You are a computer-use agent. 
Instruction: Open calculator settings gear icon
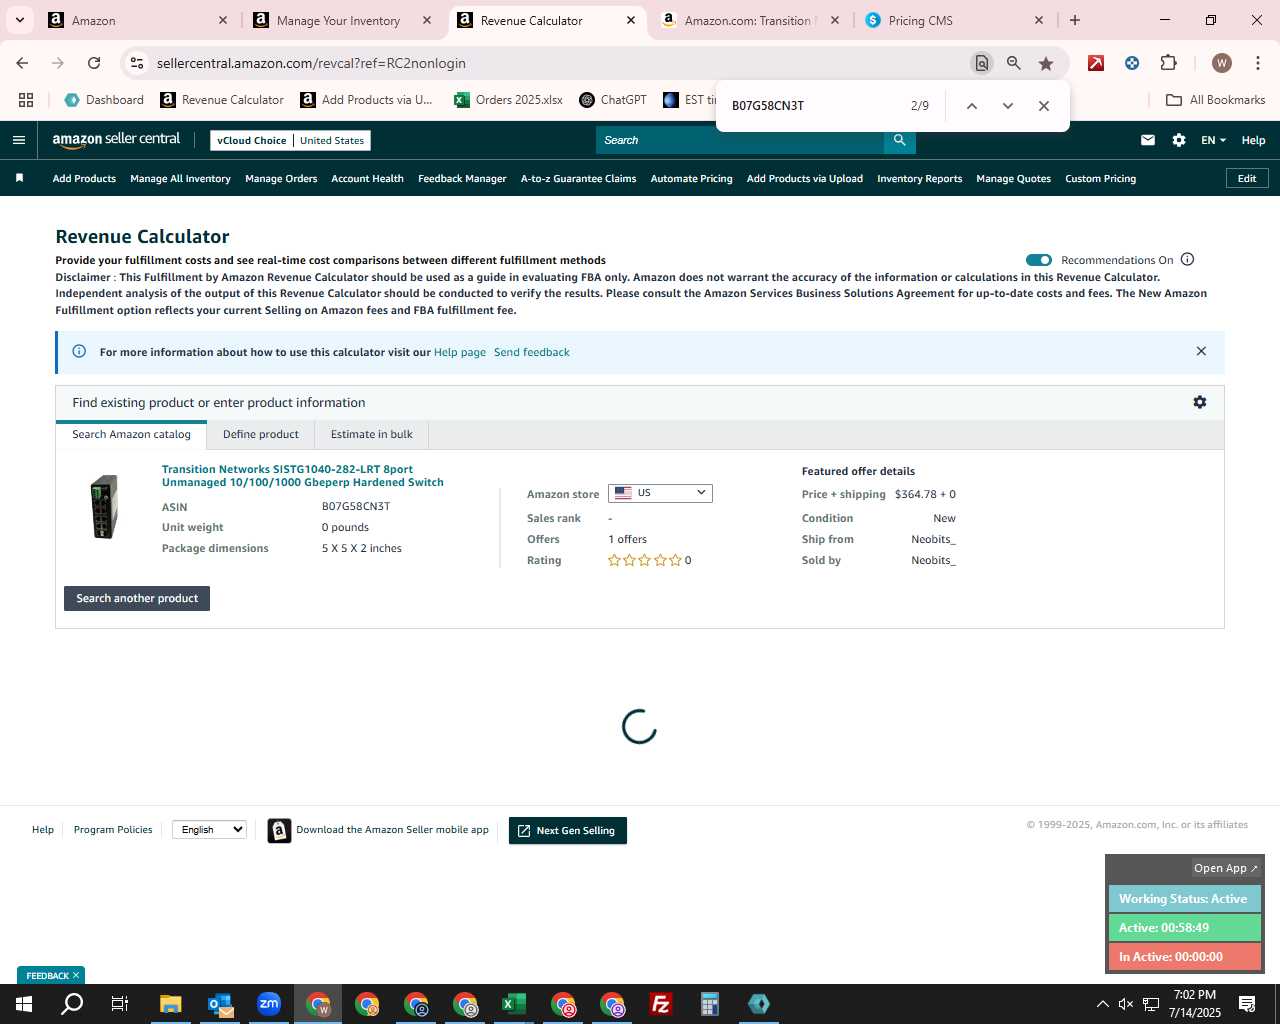1200,402
